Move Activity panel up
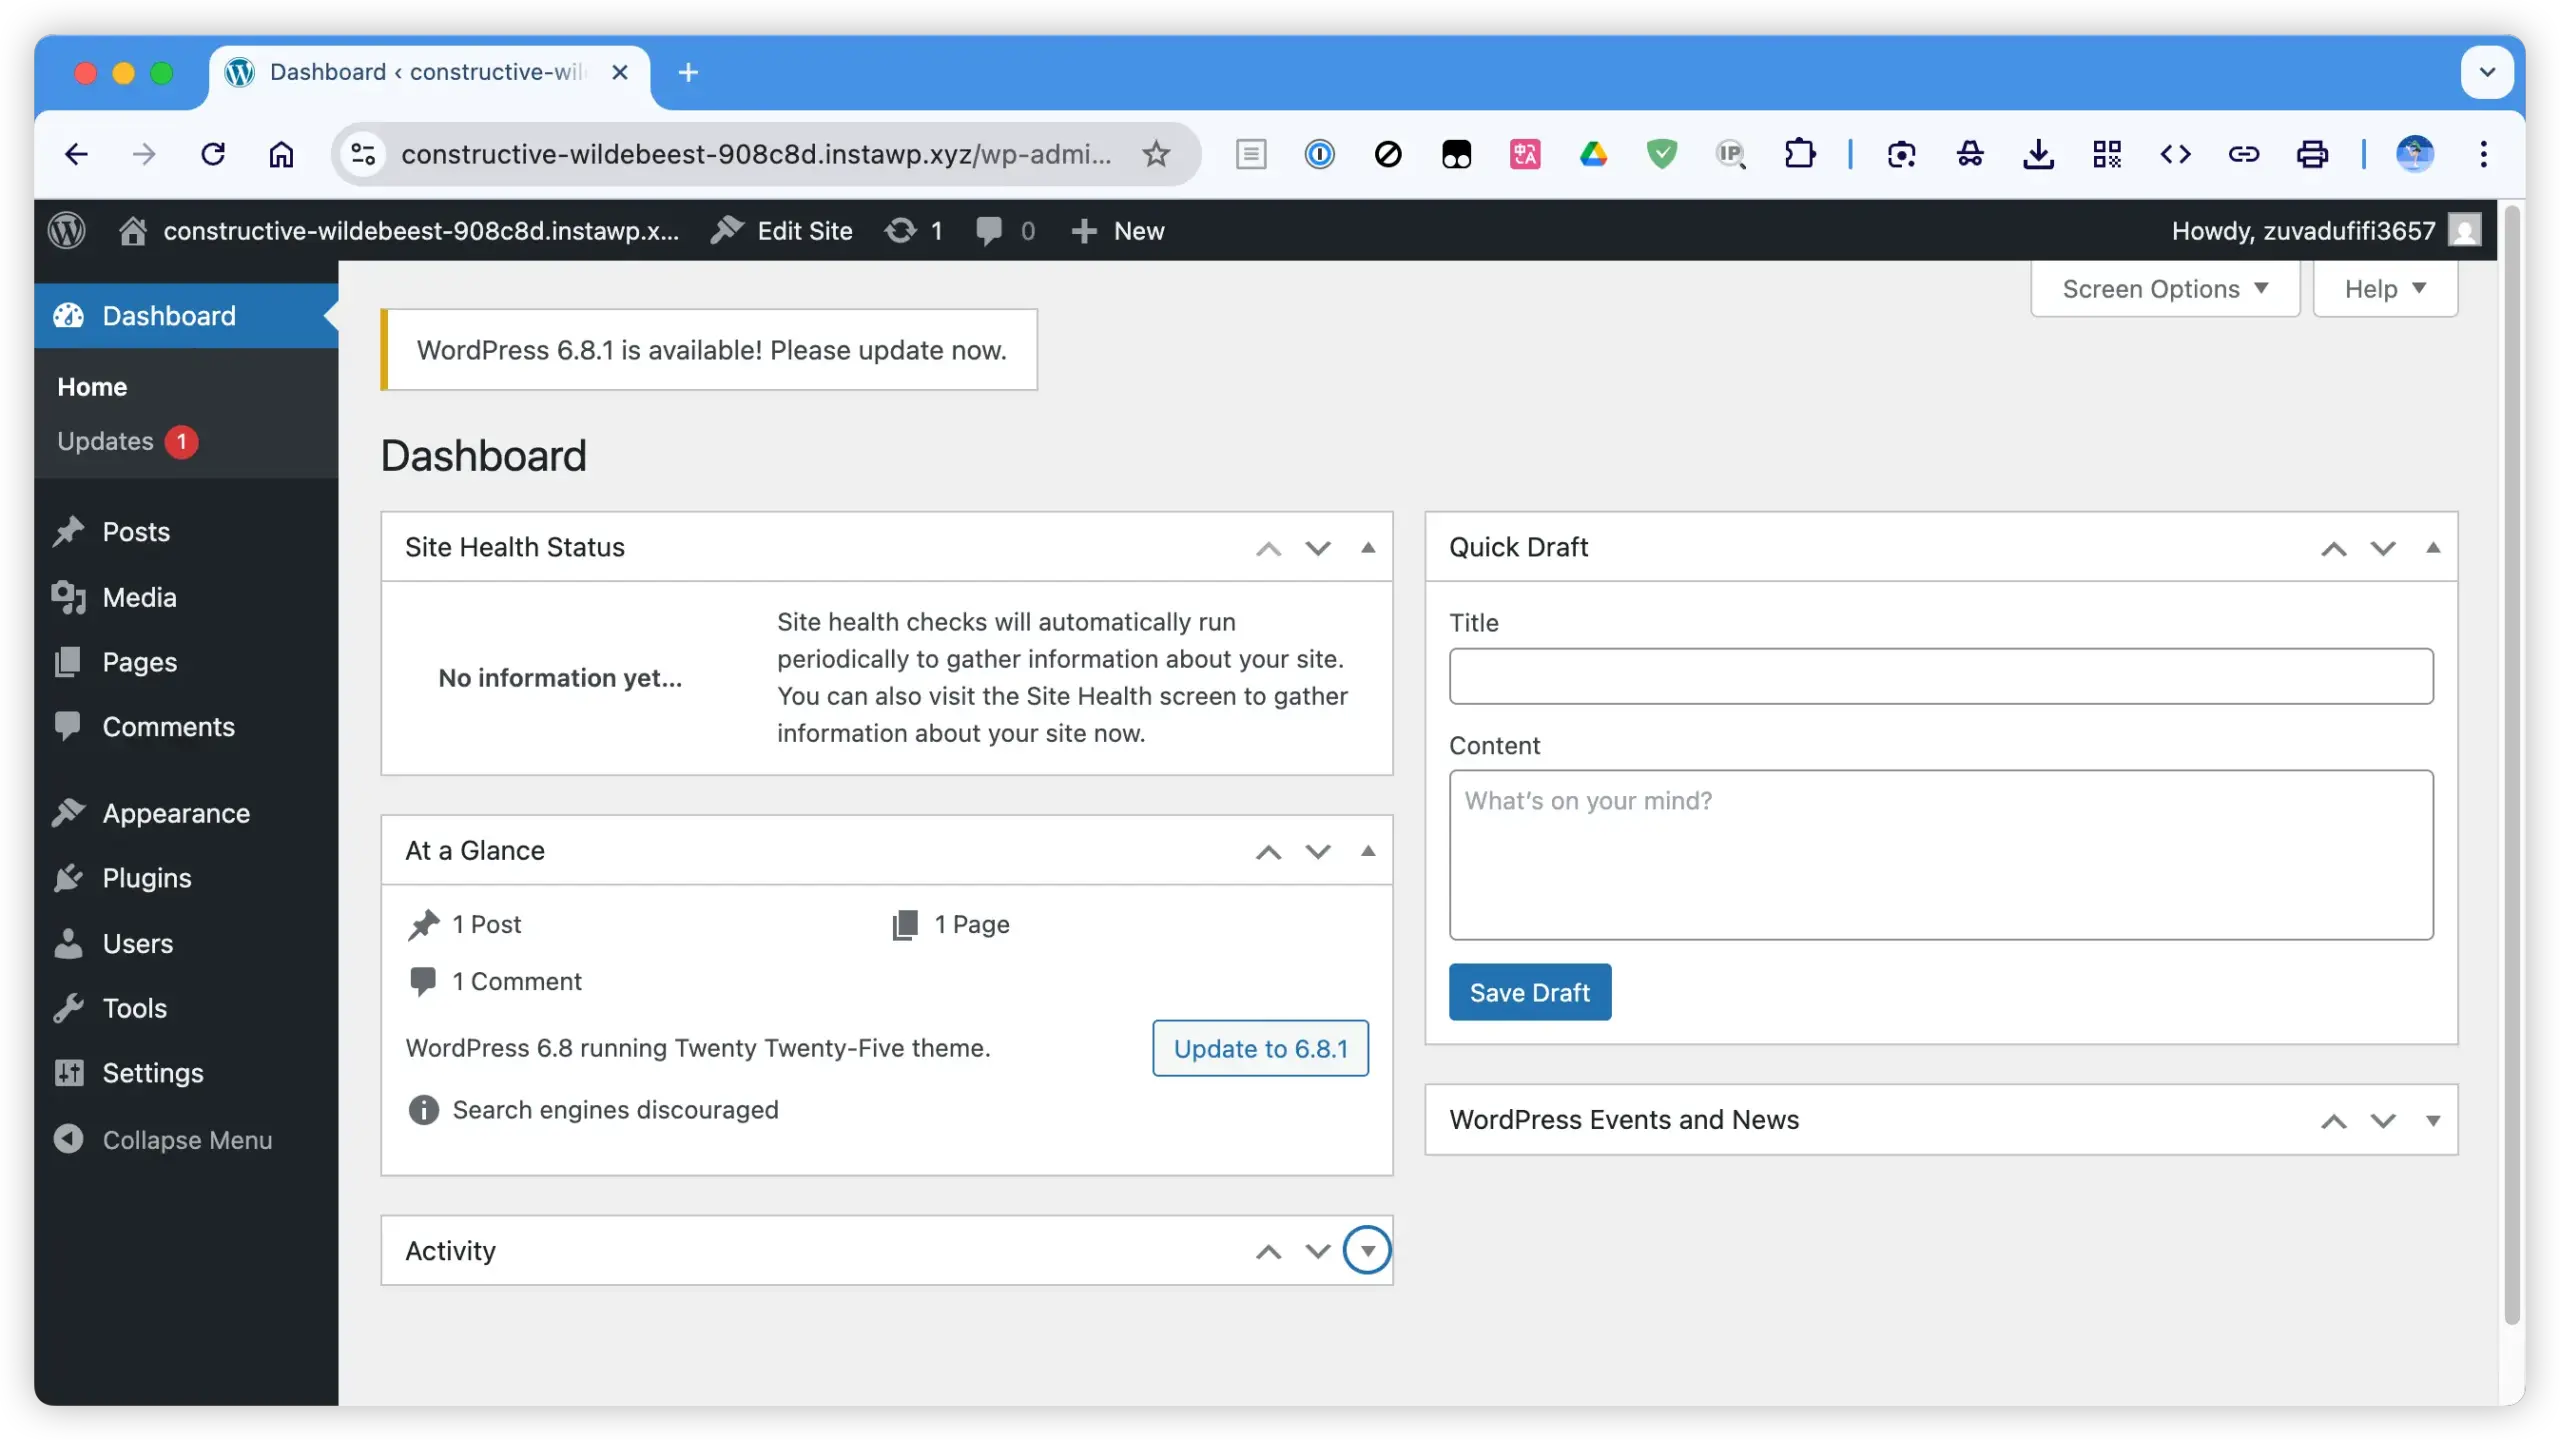This screenshot has height=1440, width=2560. (x=1268, y=1251)
